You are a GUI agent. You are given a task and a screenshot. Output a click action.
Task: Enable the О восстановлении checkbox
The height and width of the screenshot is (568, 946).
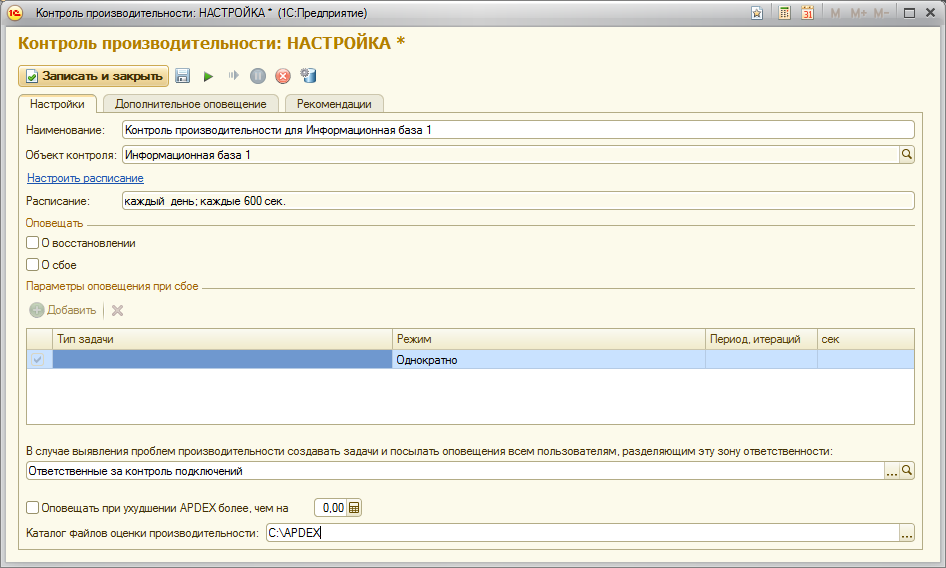click(x=33, y=243)
